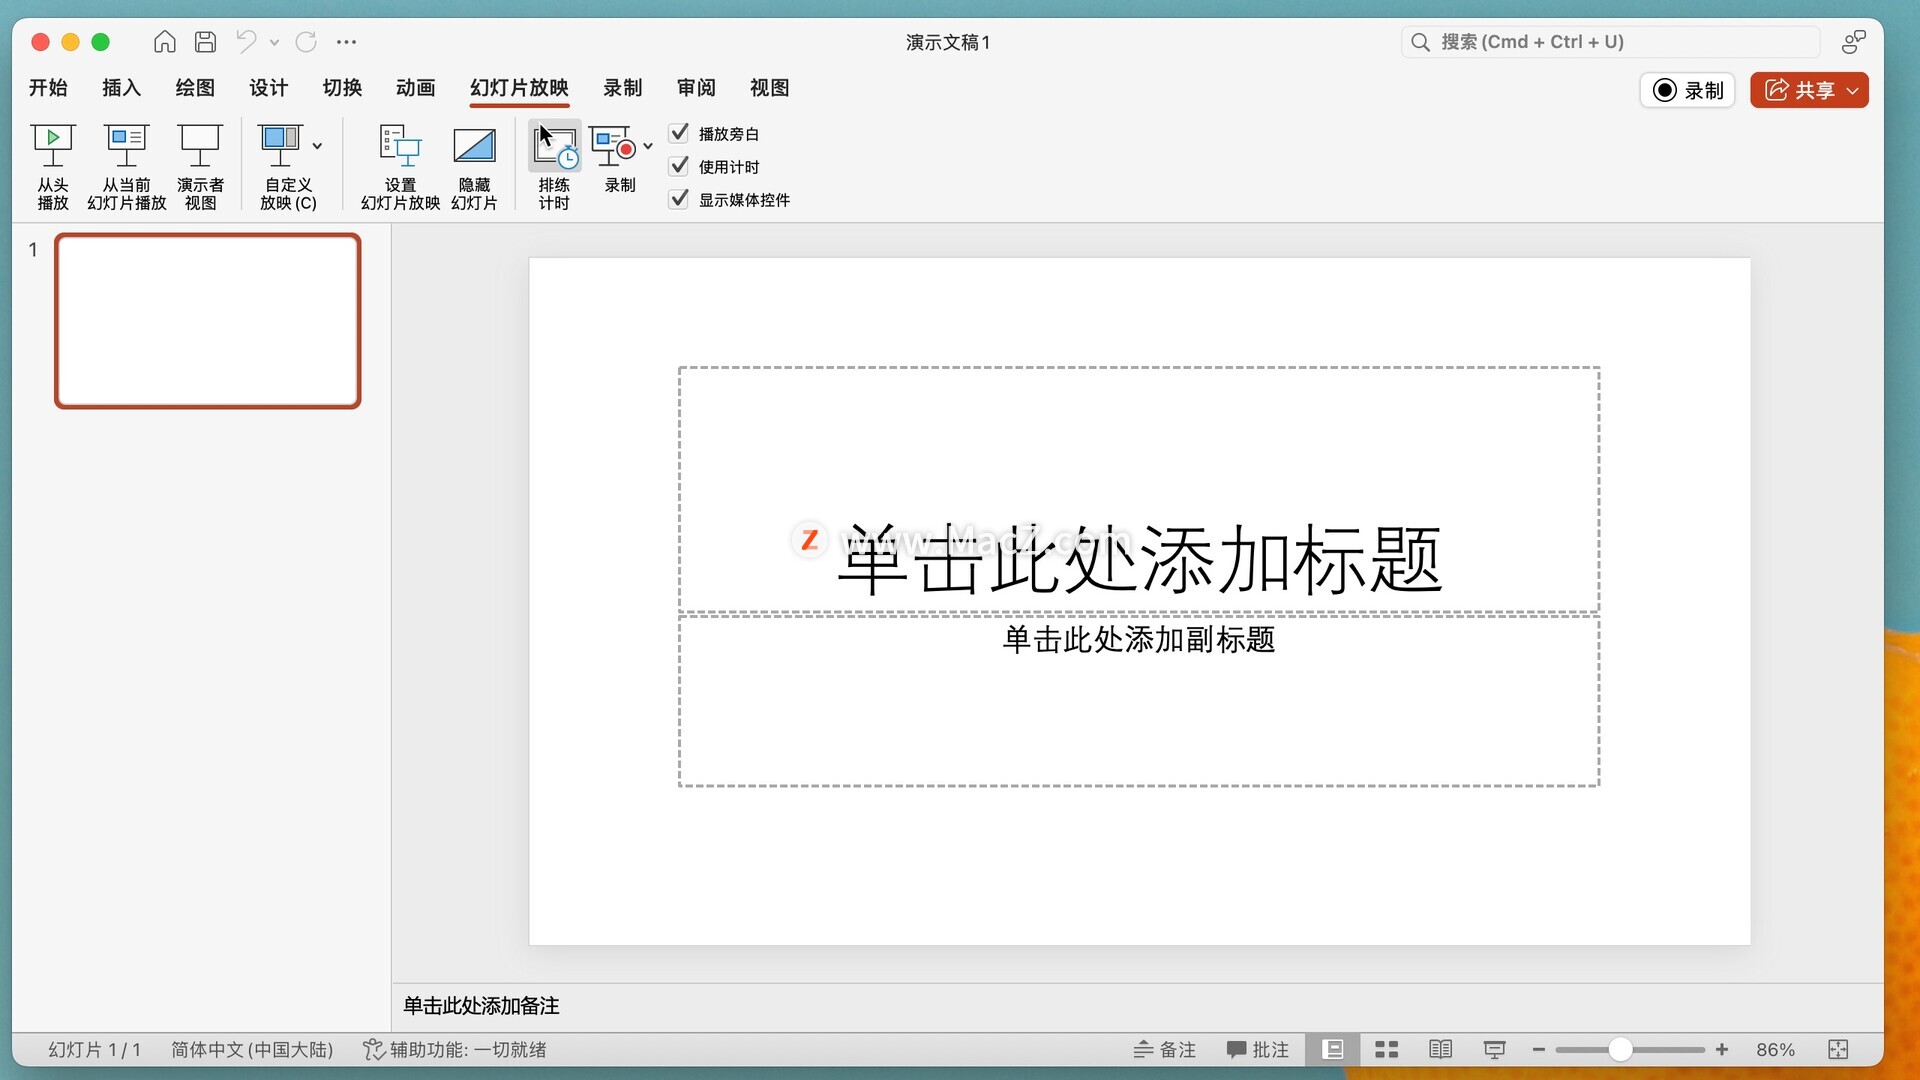Click the ribbon Record (录制) slideshow icon
Image resolution: width=1920 pixels, height=1080 pixels.
pos(614,146)
